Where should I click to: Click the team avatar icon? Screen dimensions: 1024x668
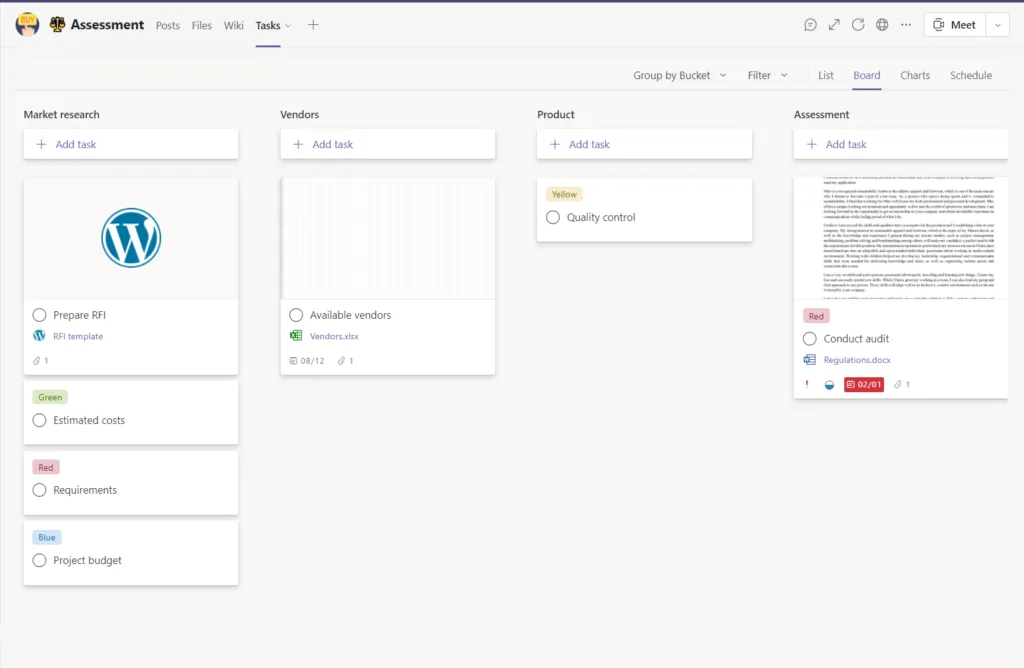pyautogui.click(x=27, y=25)
